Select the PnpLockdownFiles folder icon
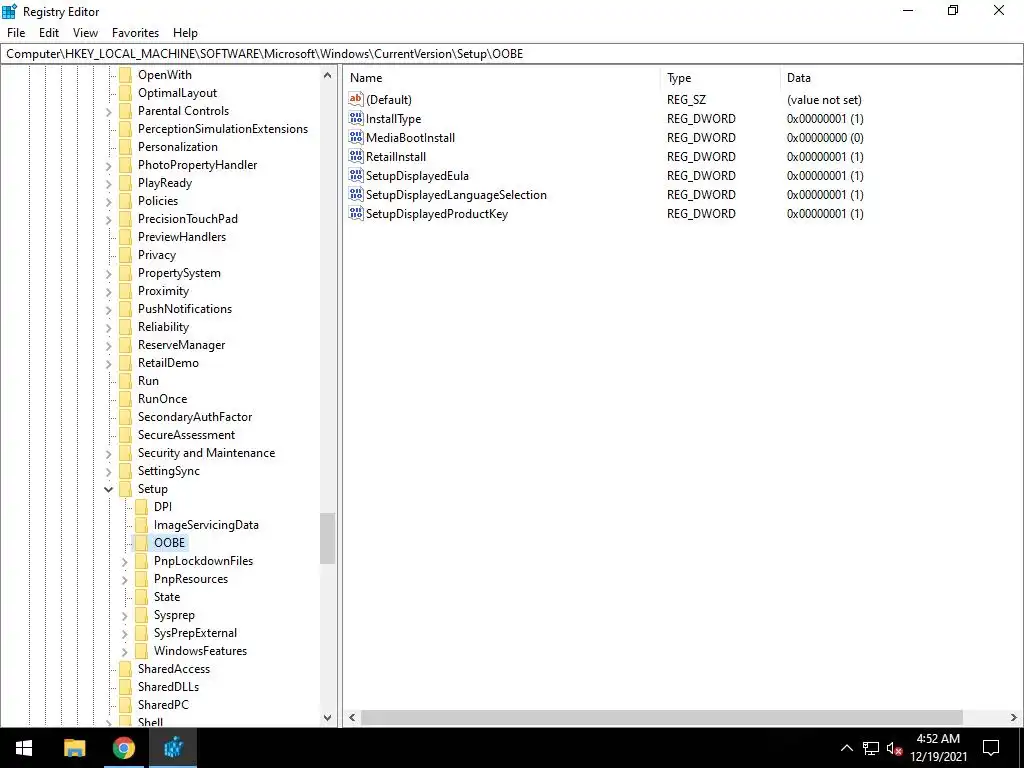Viewport: 1024px width, 768px height. pos(142,561)
